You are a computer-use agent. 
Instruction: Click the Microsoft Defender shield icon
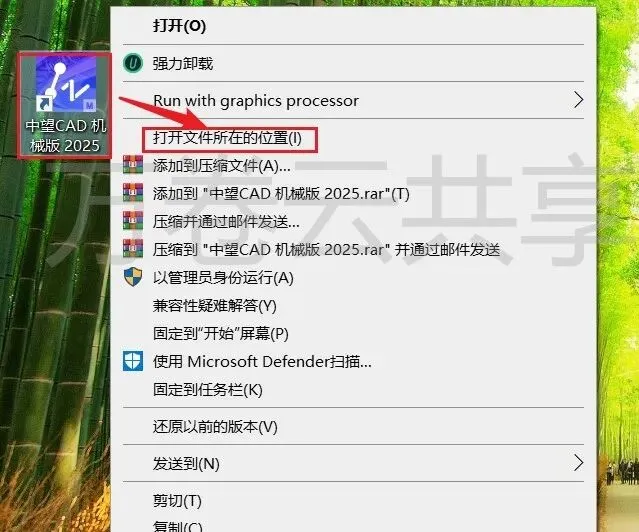click(133, 362)
